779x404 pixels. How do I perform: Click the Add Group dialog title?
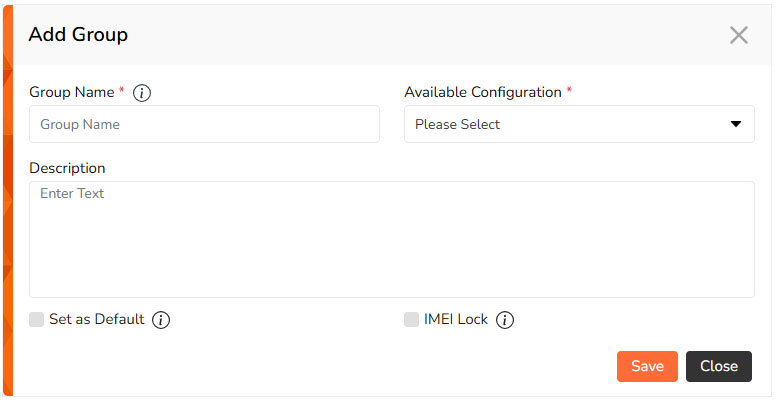pyautogui.click(x=78, y=35)
